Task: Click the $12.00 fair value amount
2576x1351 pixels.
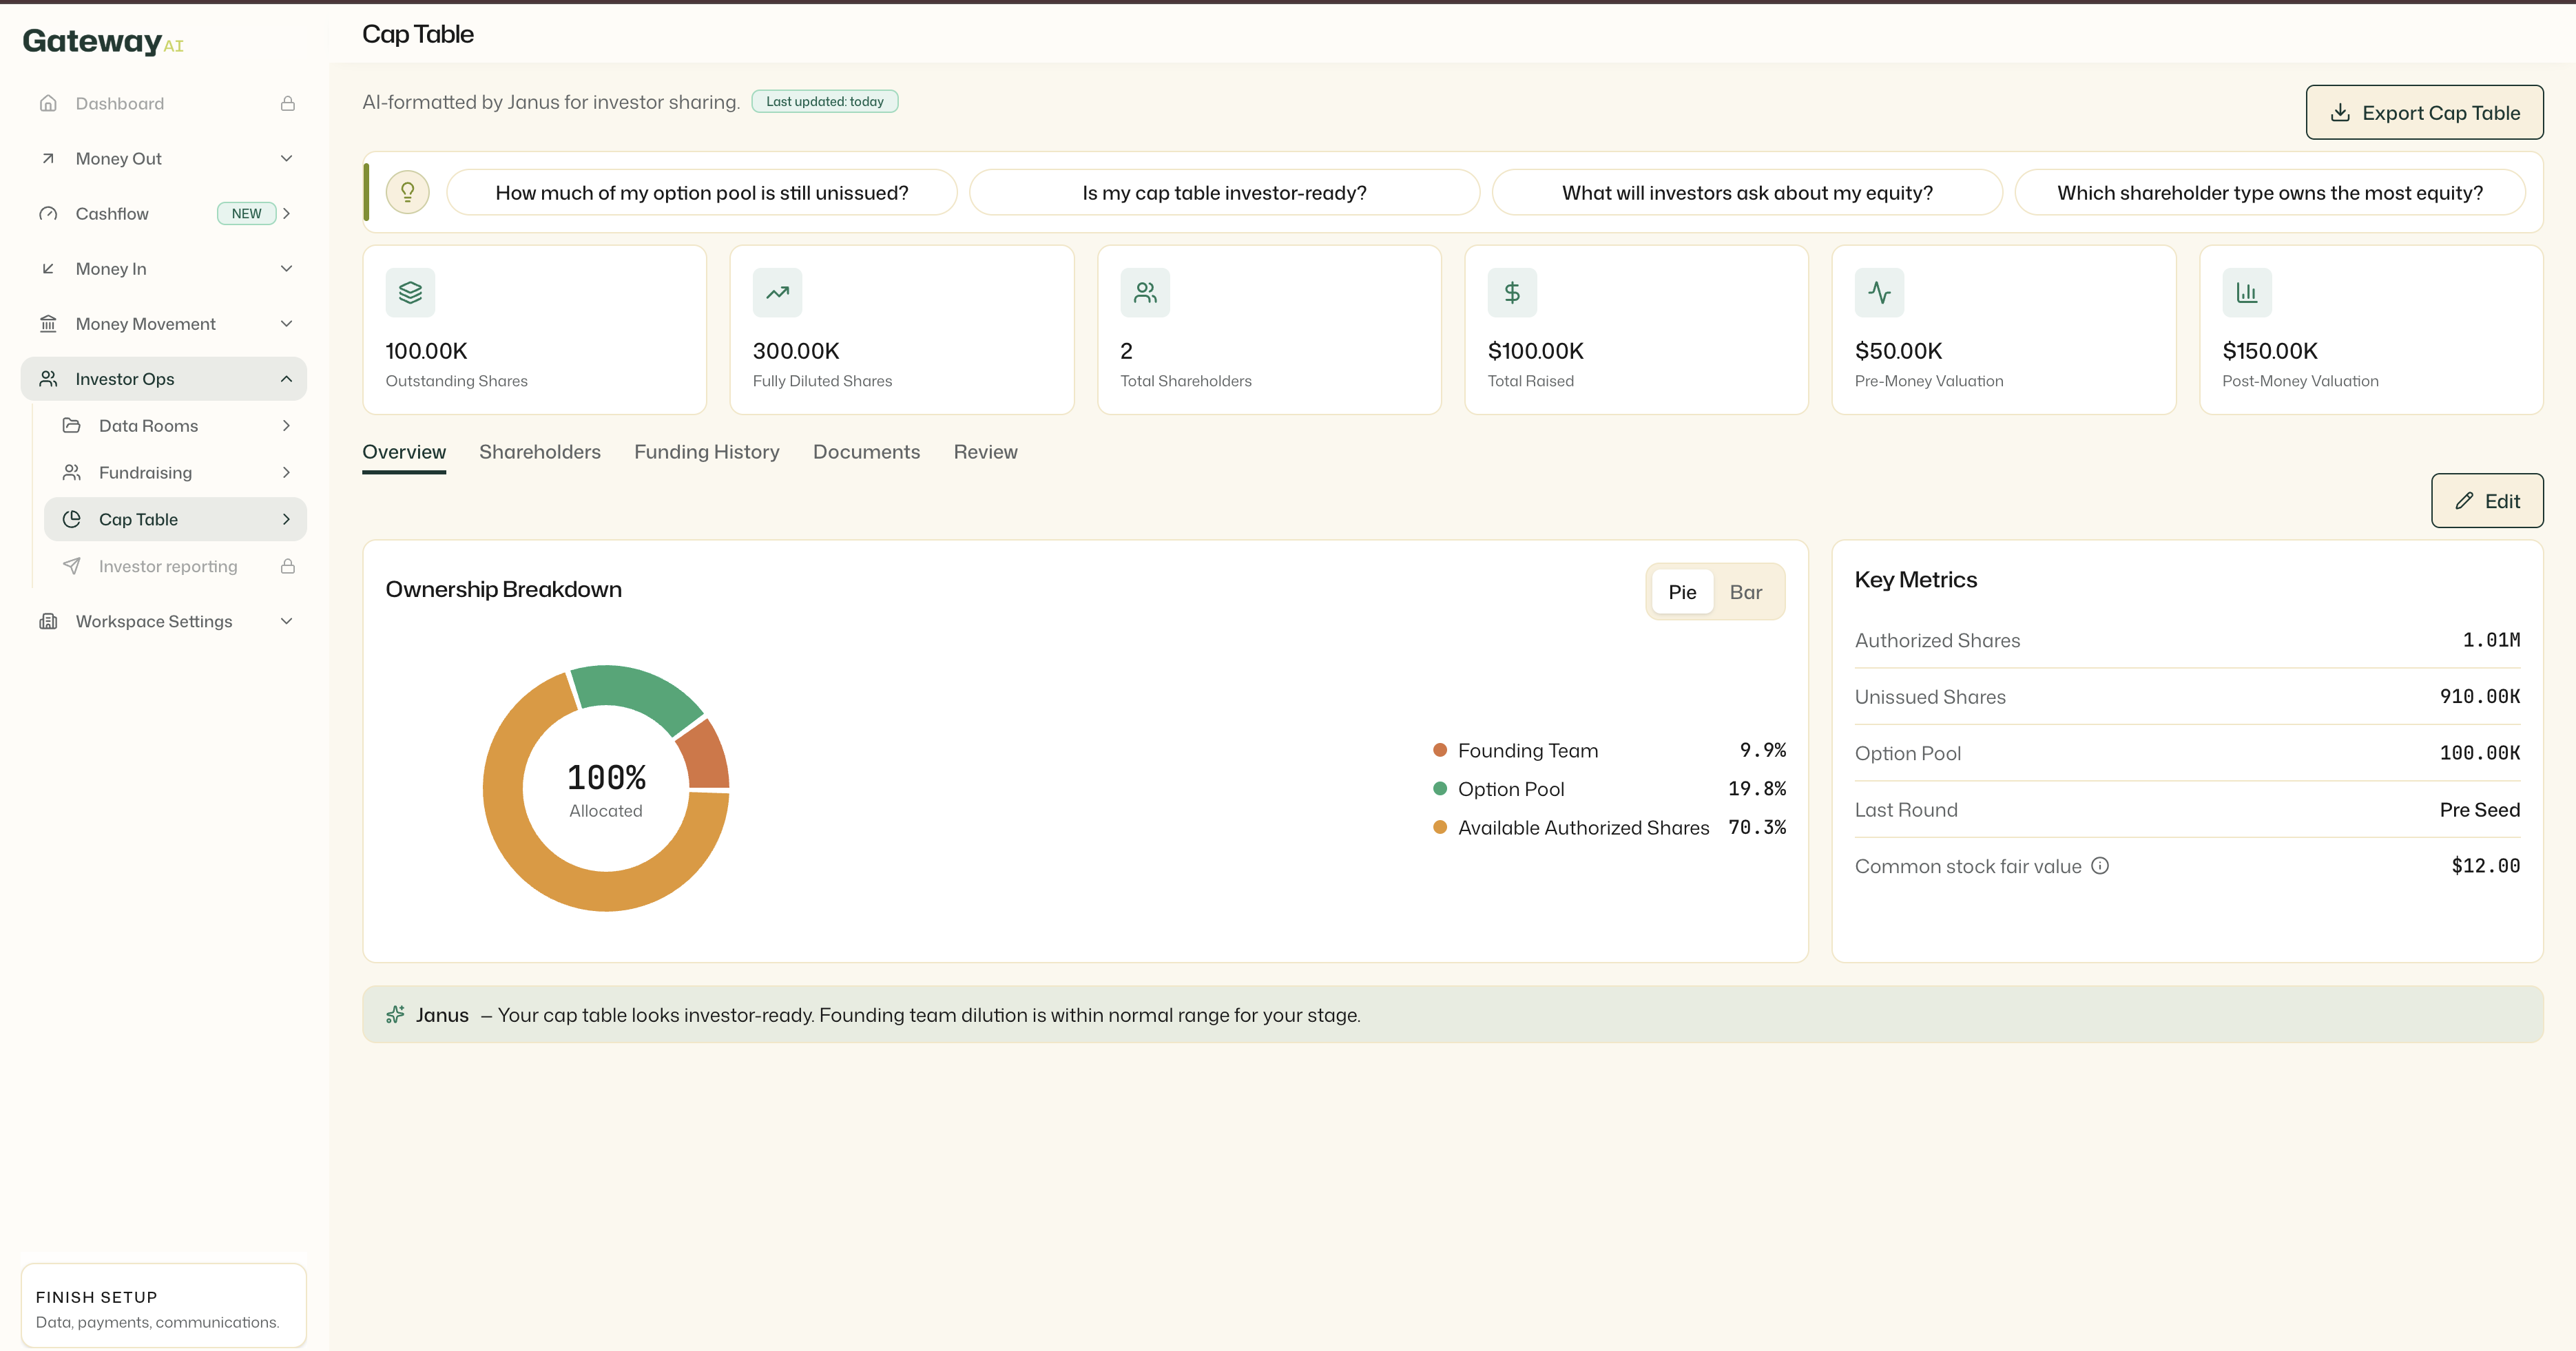Action: pyautogui.click(x=2485, y=866)
